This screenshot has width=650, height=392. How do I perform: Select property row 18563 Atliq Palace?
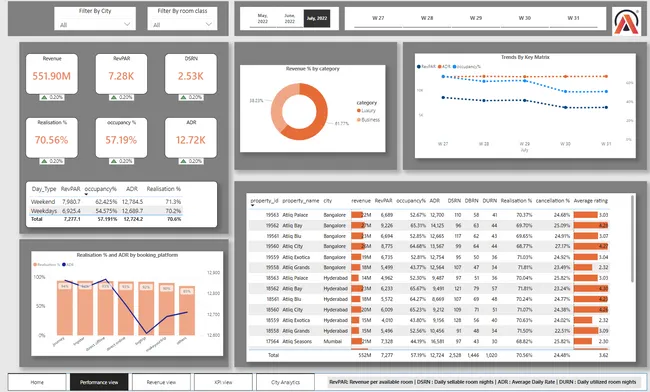click(x=429, y=278)
